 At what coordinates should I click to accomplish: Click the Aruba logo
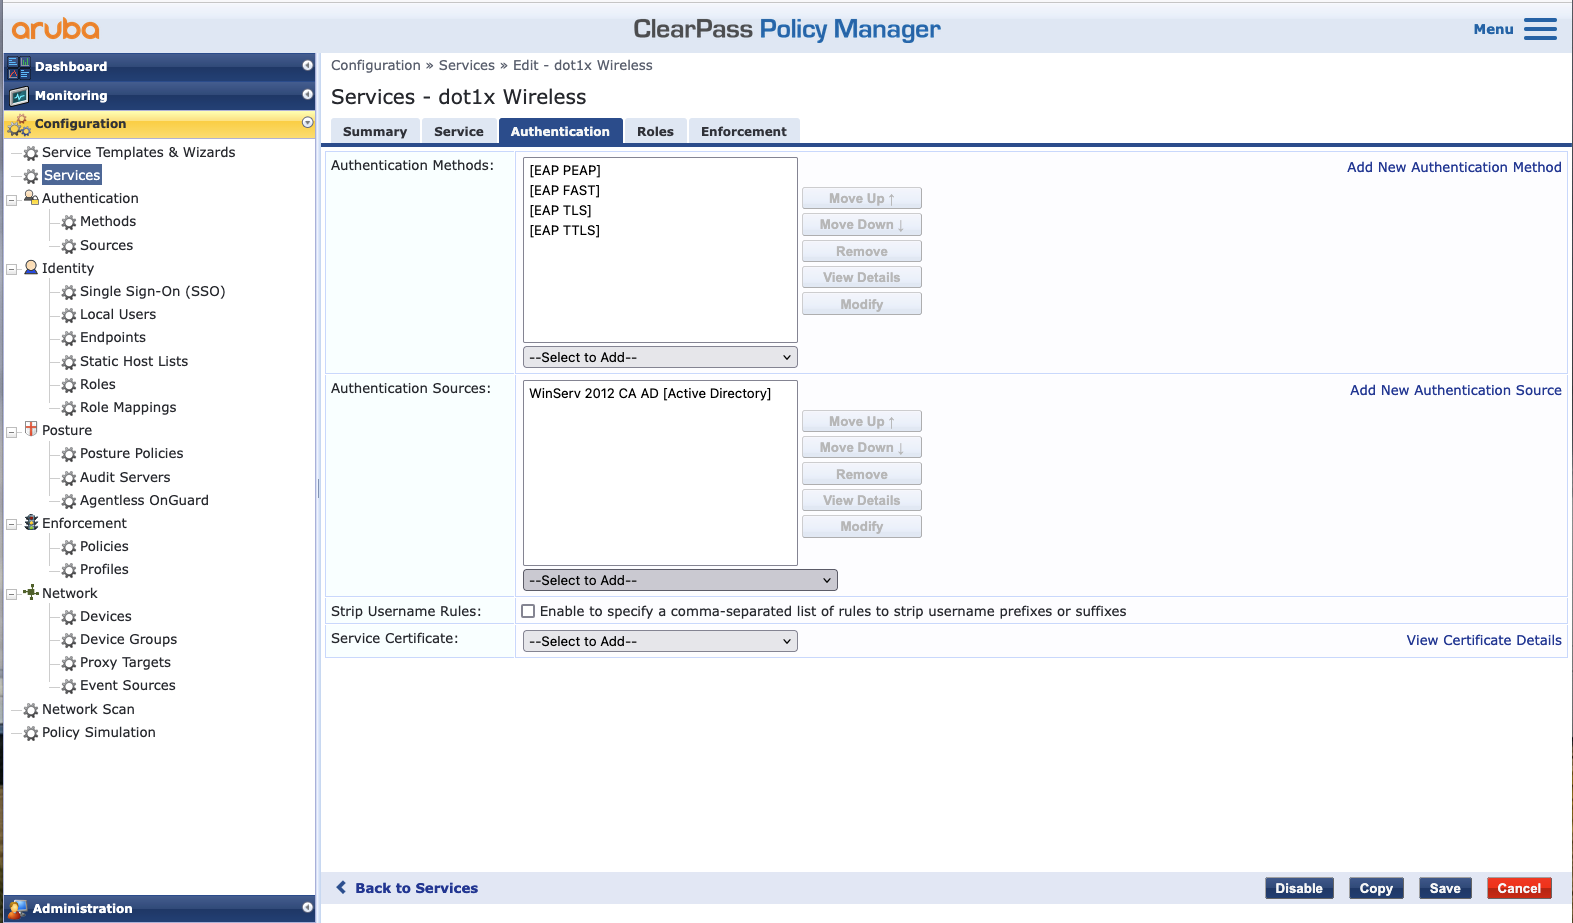click(55, 29)
